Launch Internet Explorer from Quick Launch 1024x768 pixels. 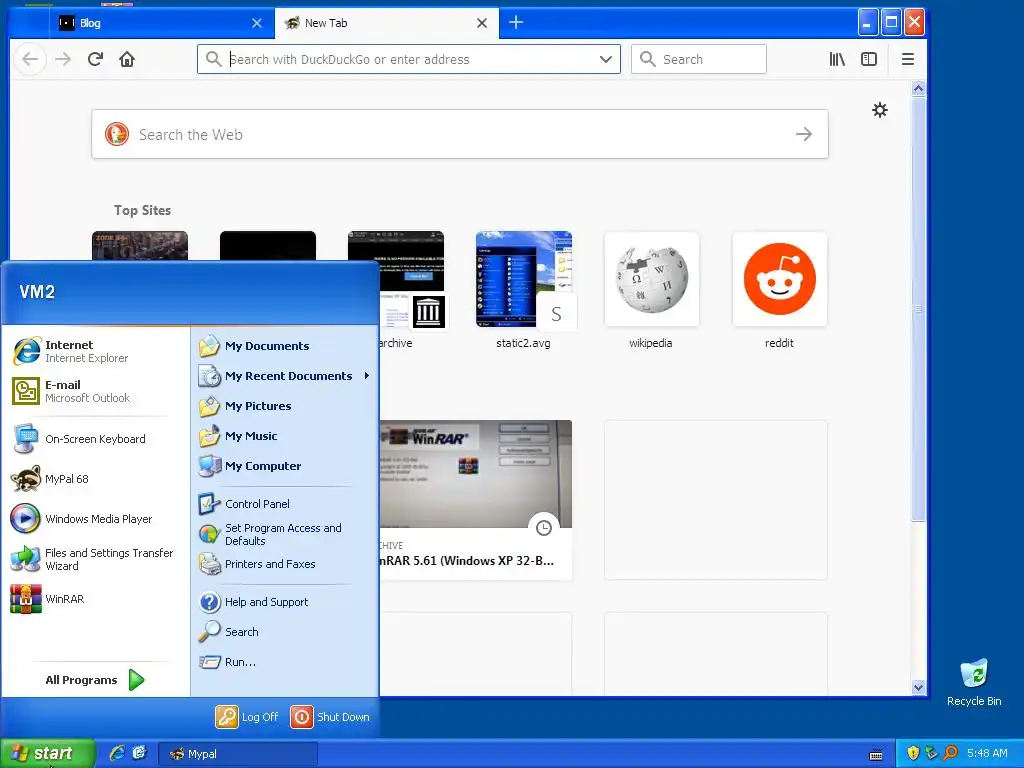pyautogui.click(x=117, y=753)
